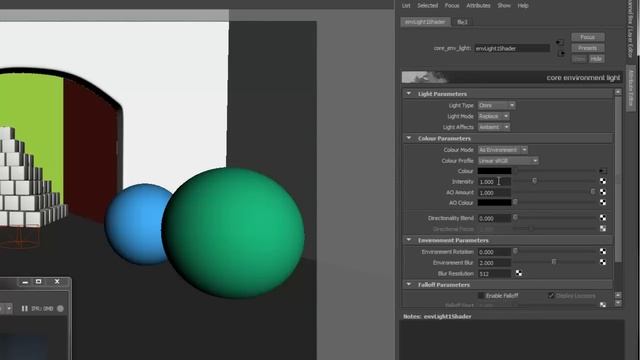Click the black Colour swatch
The width and height of the screenshot is (640, 360).
click(494, 171)
